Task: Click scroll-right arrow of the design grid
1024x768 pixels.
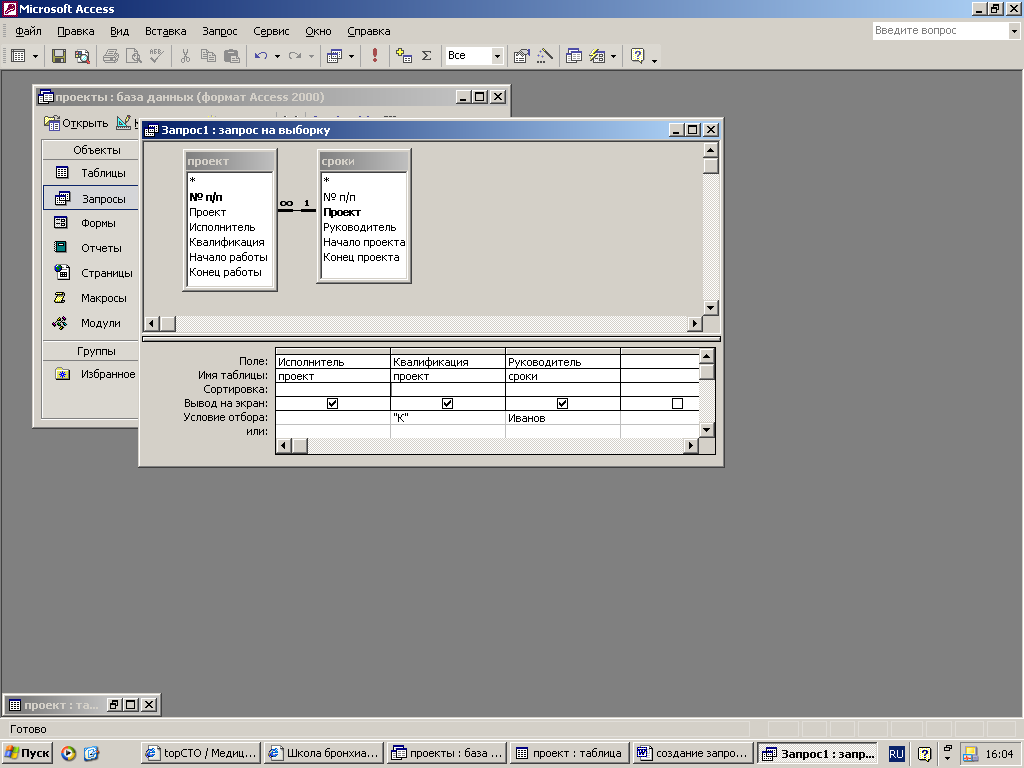Action: click(x=691, y=445)
